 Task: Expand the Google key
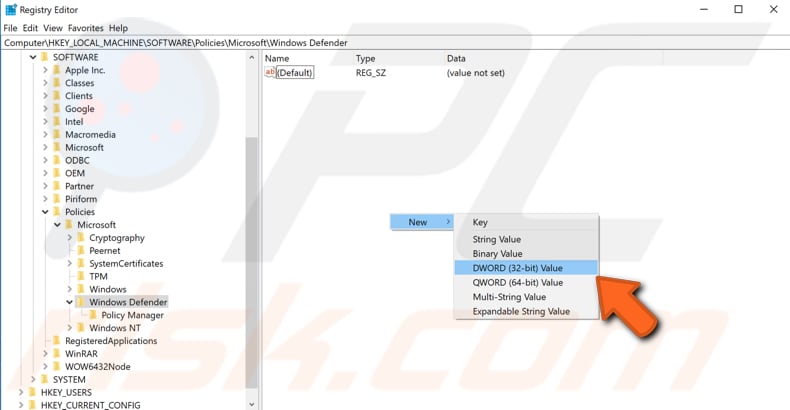[x=45, y=109]
